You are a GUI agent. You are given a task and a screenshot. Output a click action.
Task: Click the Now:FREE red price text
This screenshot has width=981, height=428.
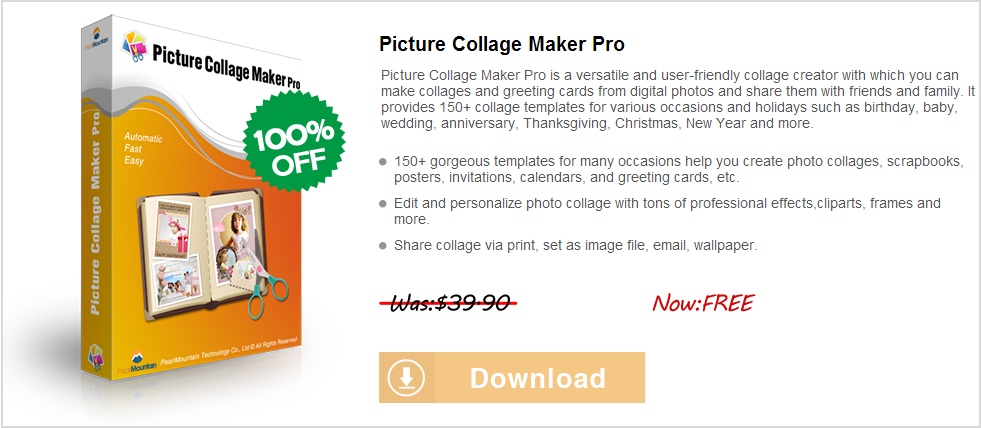[x=703, y=303]
